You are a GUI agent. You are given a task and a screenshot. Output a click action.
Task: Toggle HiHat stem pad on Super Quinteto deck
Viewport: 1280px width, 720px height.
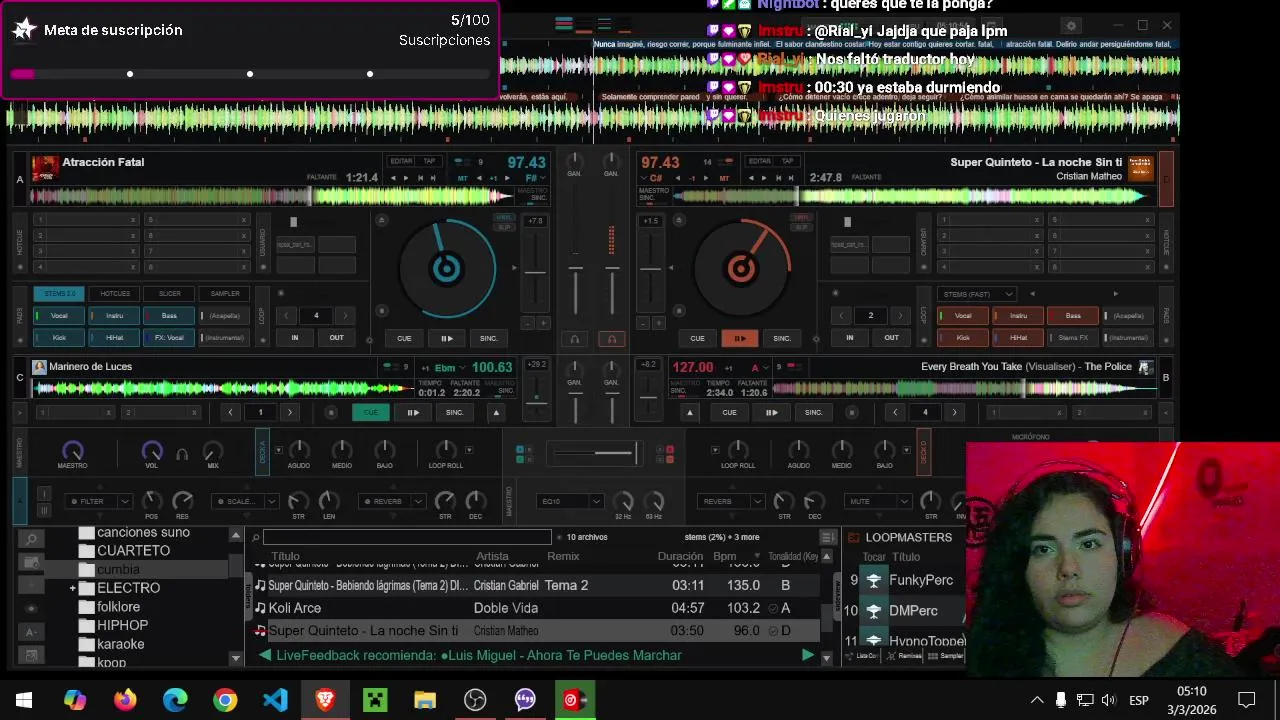click(1018, 338)
